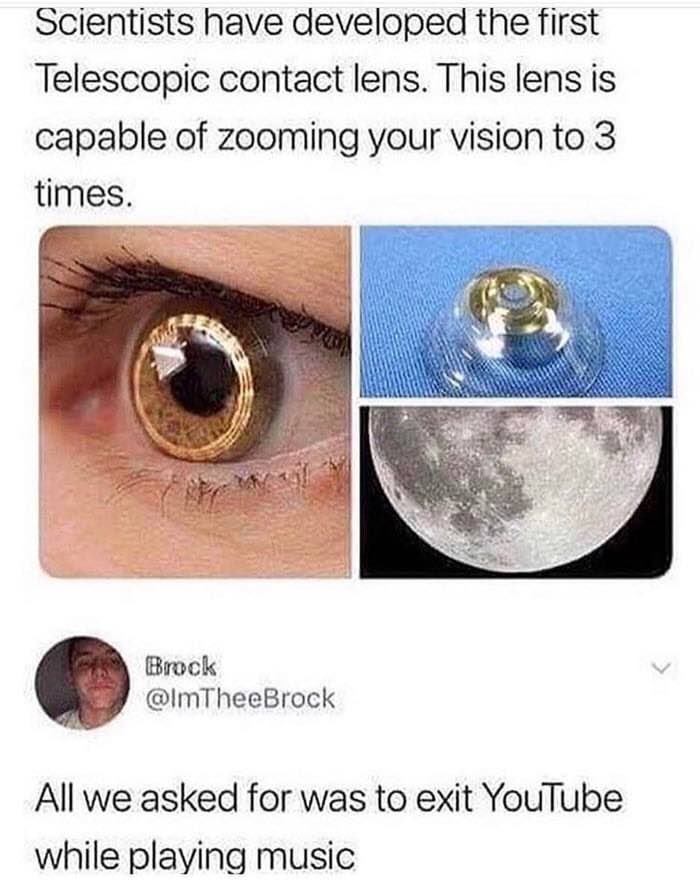Click the word Telescopic in the headline
Screen dimensions: 700x883
pyautogui.click(x=122, y=81)
